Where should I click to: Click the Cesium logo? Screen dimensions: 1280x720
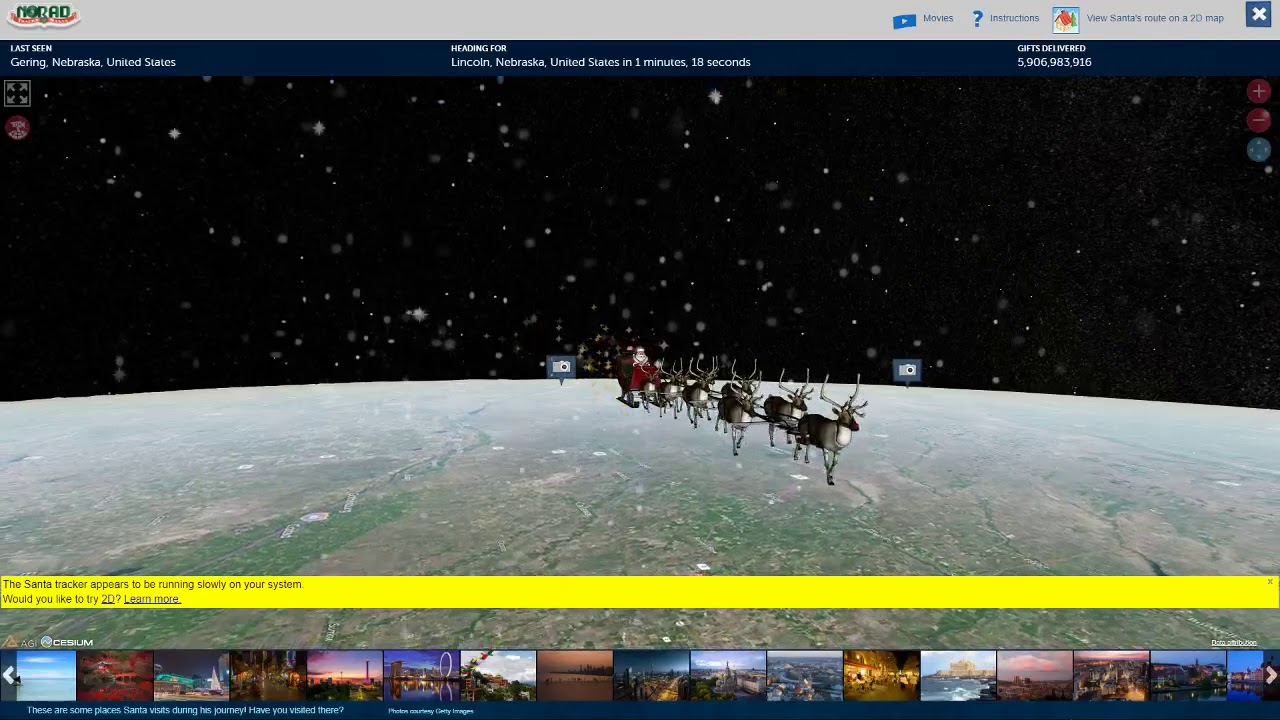[x=67, y=642]
